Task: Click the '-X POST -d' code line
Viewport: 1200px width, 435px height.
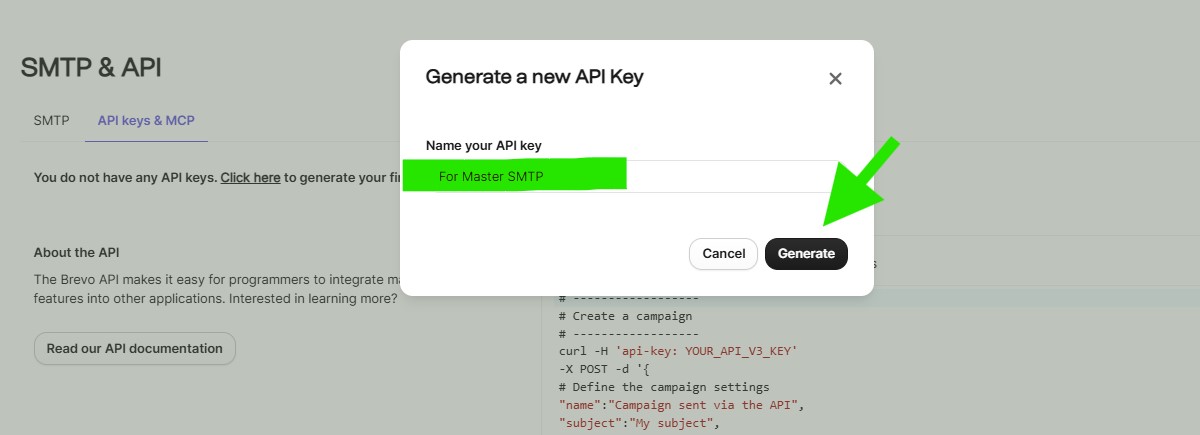Action: [601, 369]
